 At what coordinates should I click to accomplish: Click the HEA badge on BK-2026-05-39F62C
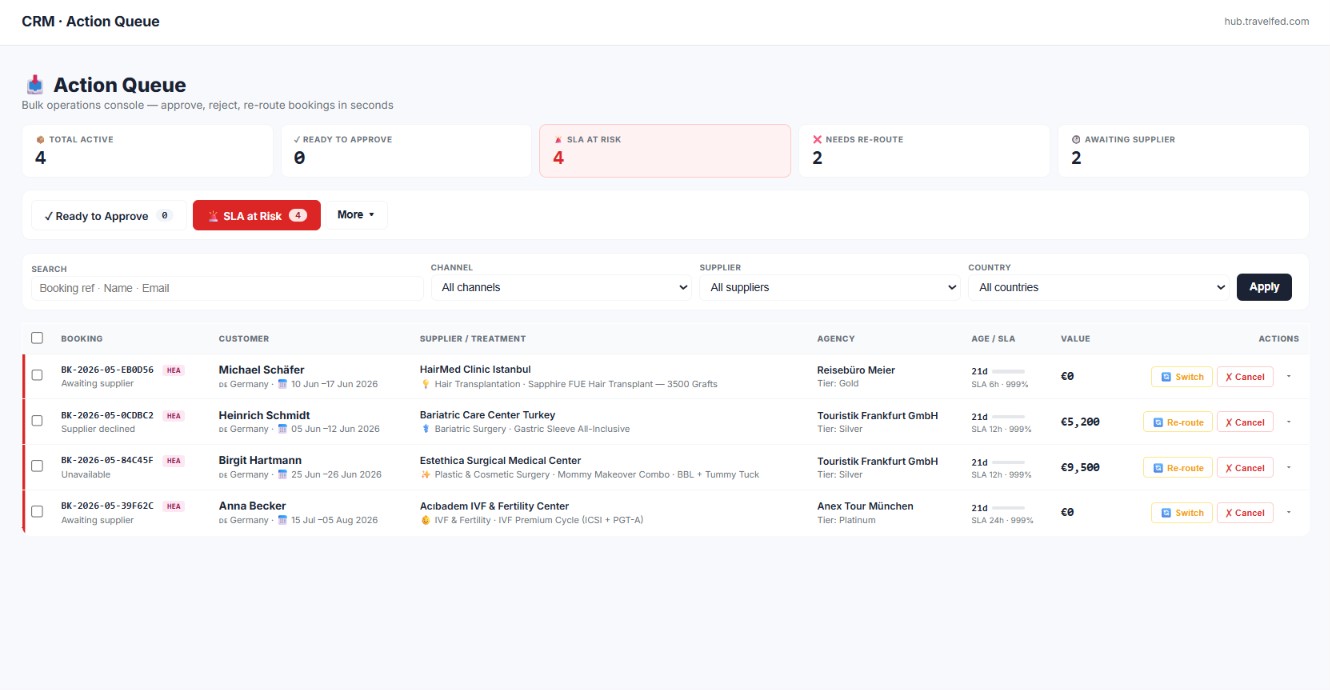[x=174, y=506]
